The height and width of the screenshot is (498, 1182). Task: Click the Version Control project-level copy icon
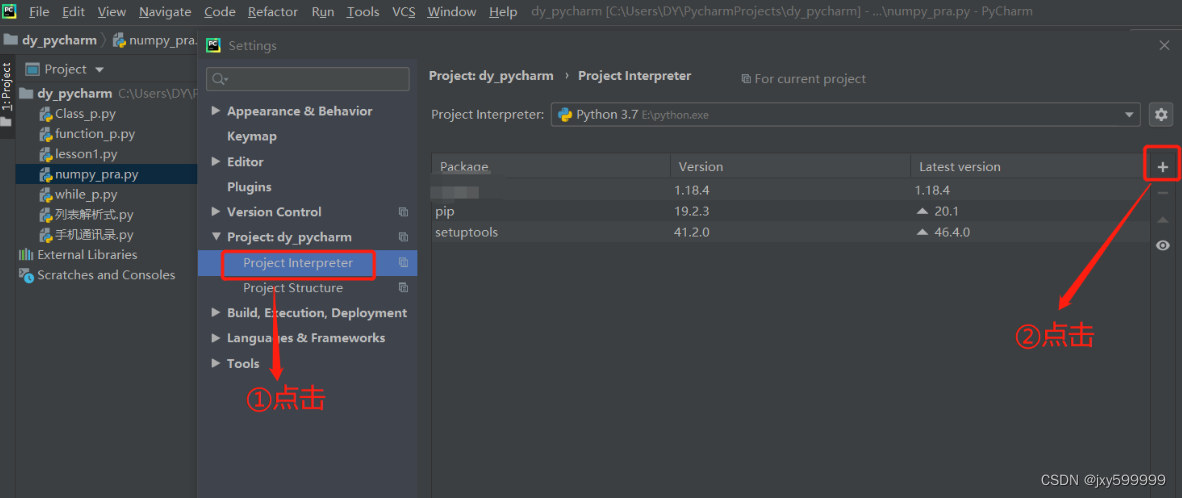click(x=403, y=212)
